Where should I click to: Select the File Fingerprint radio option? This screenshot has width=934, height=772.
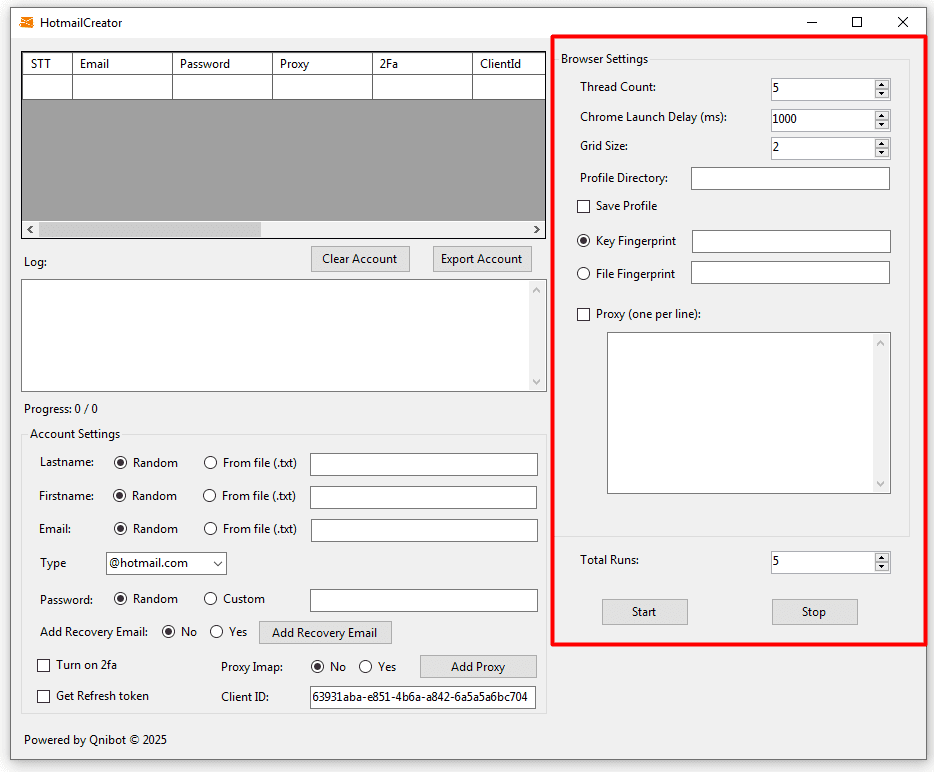pos(584,273)
